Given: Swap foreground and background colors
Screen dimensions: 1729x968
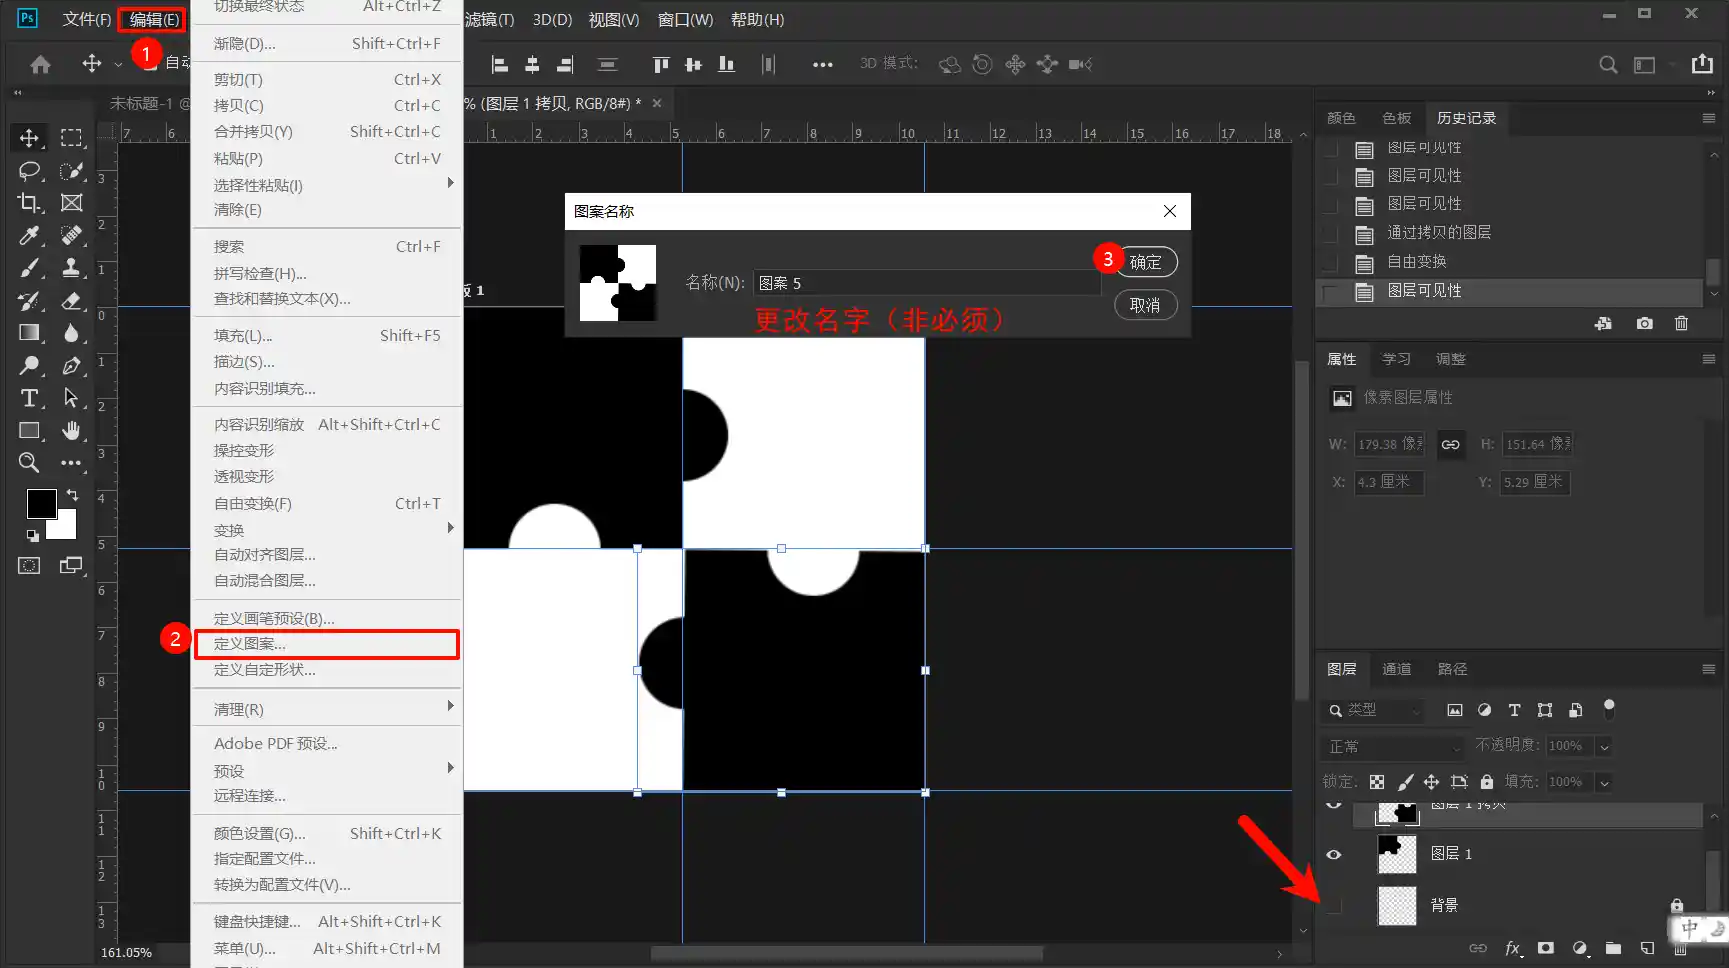Looking at the screenshot, I should coord(72,495).
